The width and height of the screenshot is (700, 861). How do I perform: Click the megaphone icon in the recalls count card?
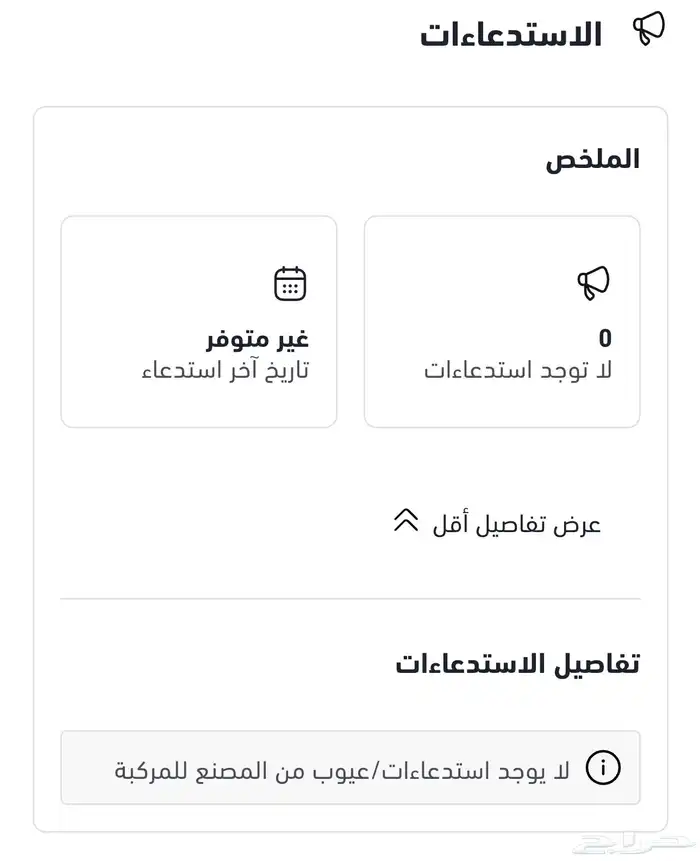[593, 283]
